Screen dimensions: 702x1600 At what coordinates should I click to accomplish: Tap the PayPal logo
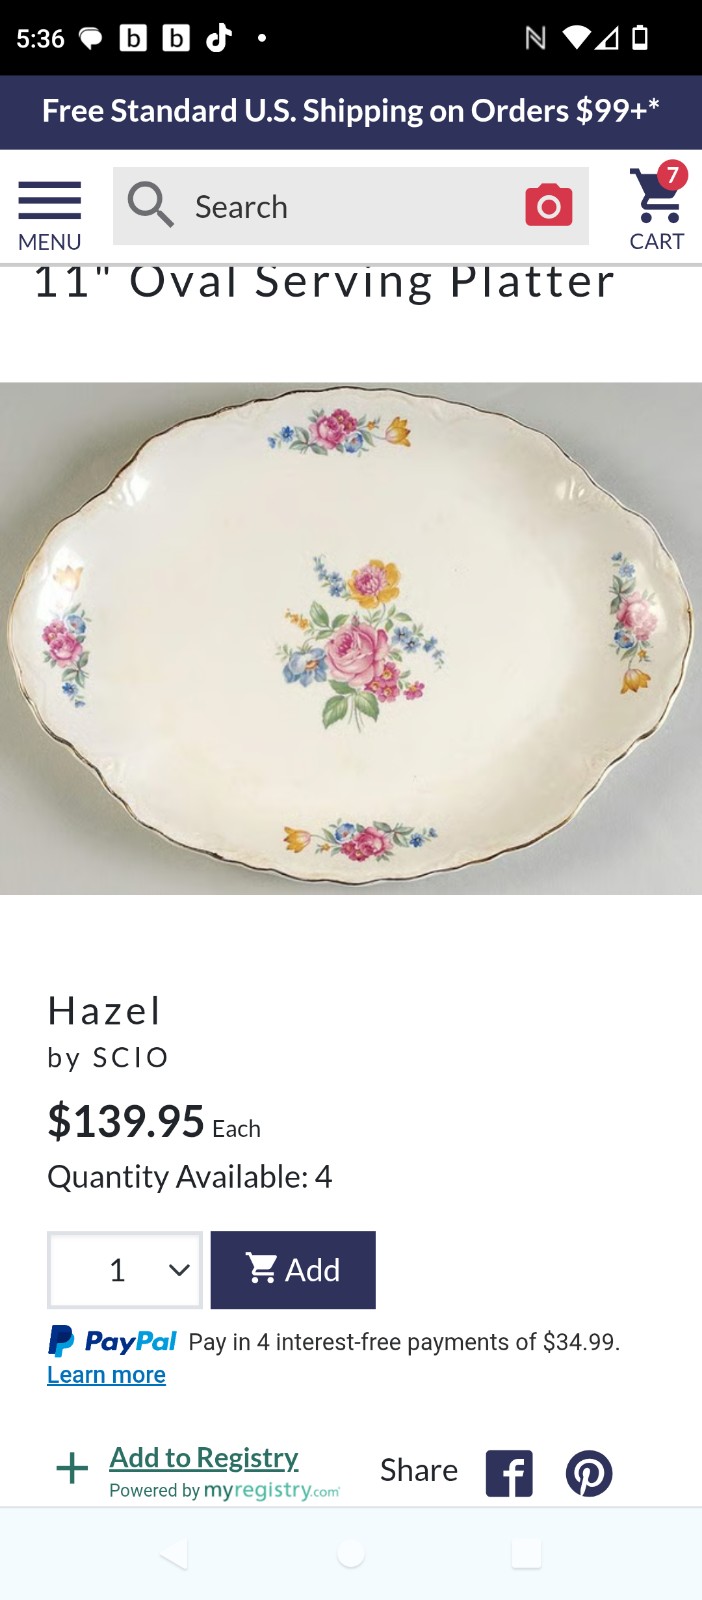tap(112, 1341)
